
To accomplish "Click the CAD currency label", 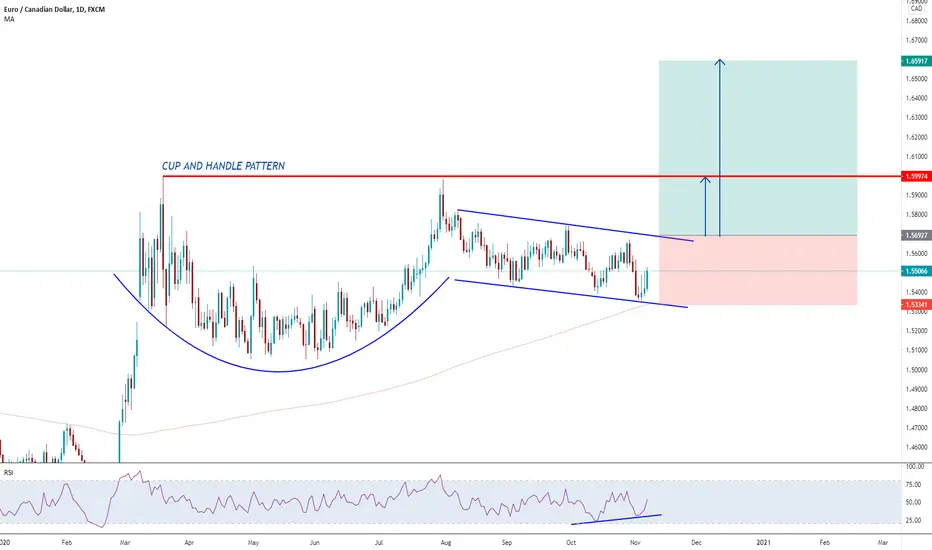I will (916, 8).
